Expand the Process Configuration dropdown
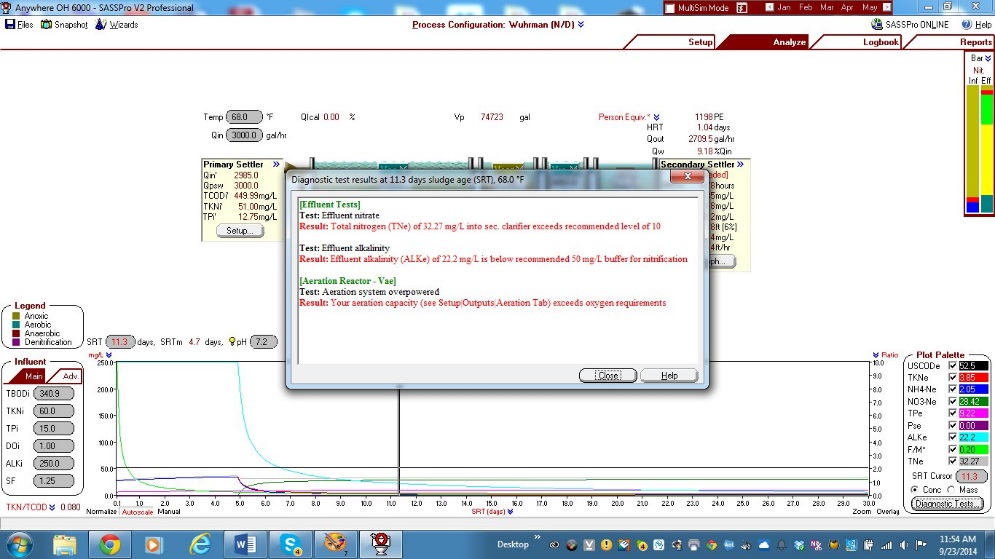 pyautogui.click(x=581, y=24)
